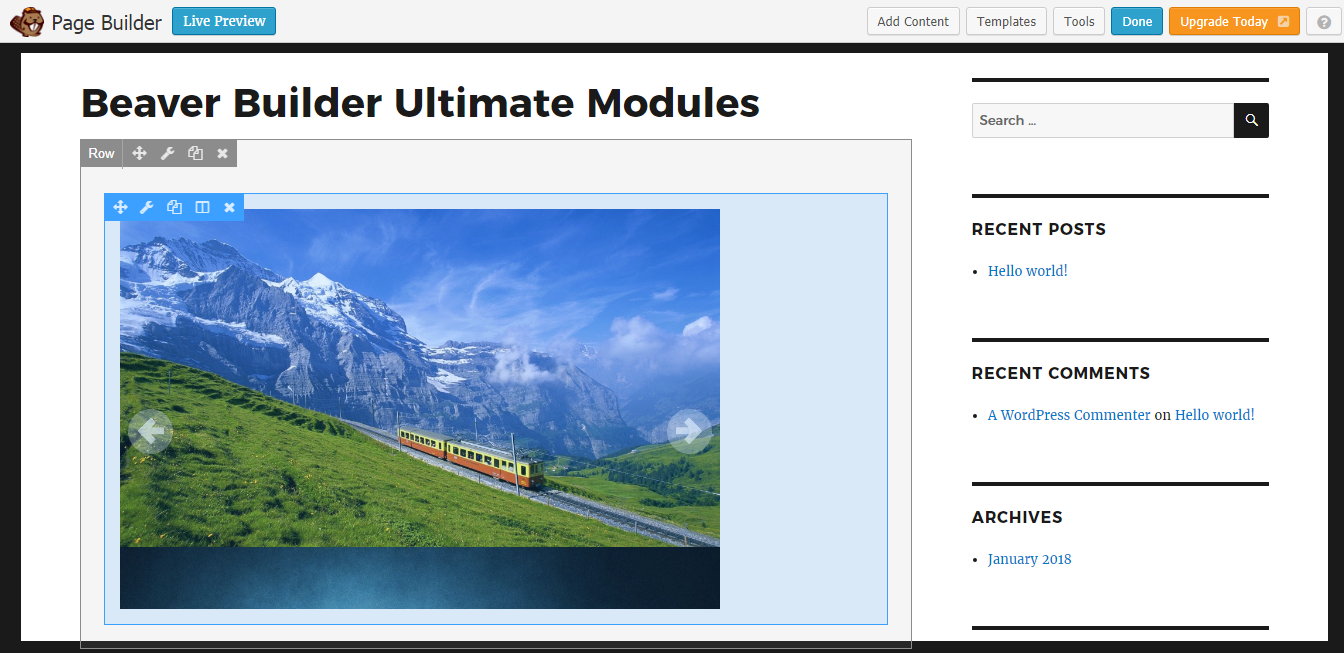Viewport: 1344px width, 653px height.
Task: Click the Beaver Builder Ultimate Modules heading
Action: coord(420,103)
